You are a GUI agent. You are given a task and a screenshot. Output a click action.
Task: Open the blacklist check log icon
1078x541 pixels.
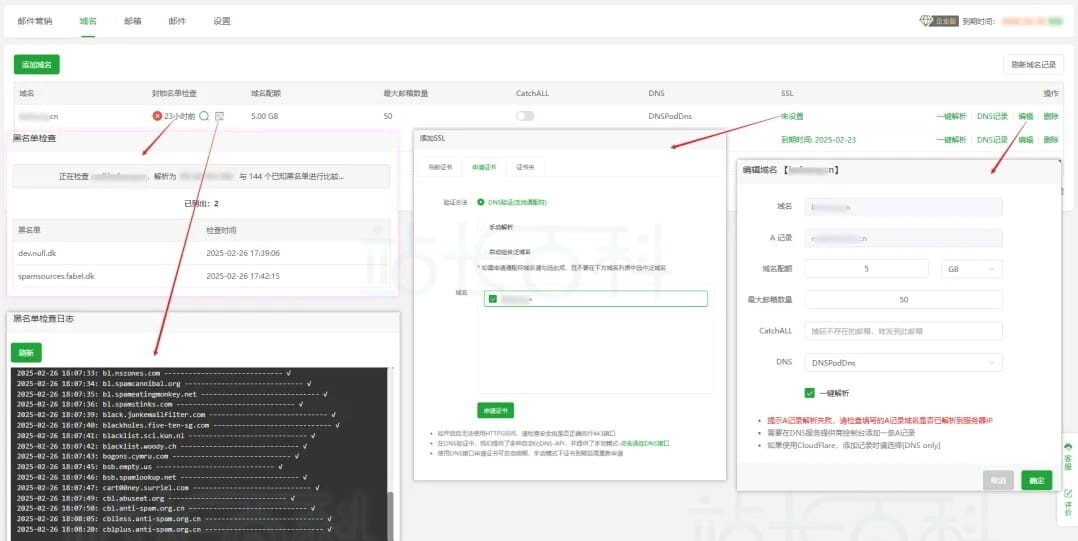click(219, 116)
